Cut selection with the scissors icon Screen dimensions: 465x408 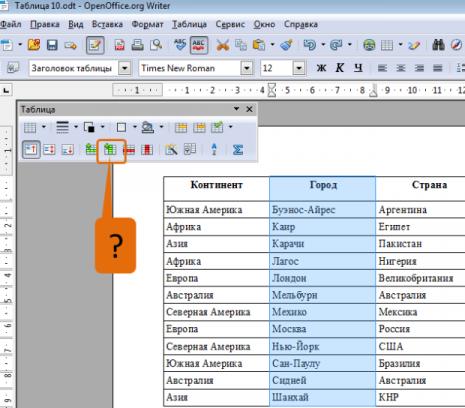point(223,45)
